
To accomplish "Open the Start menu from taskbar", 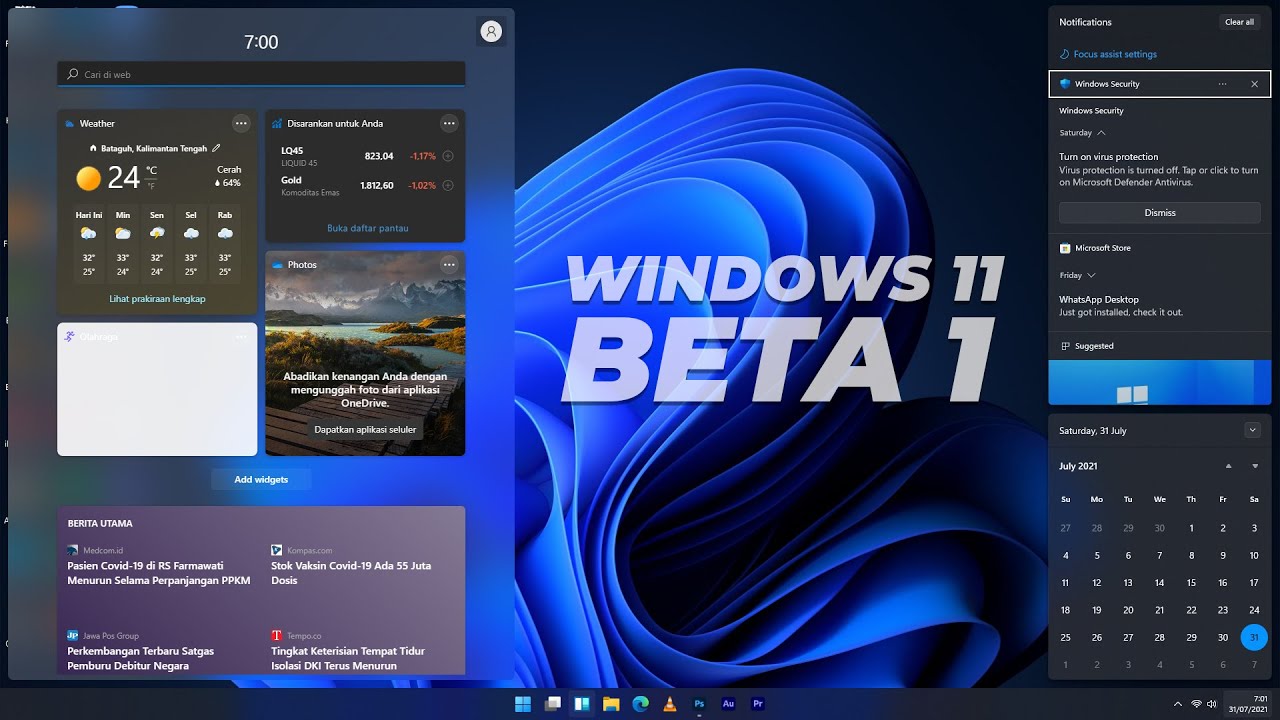I will tap(523, 704).
